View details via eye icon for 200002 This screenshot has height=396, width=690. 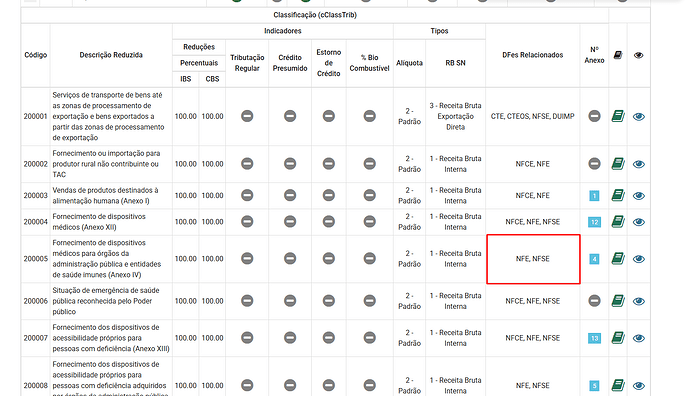point(639,164)
